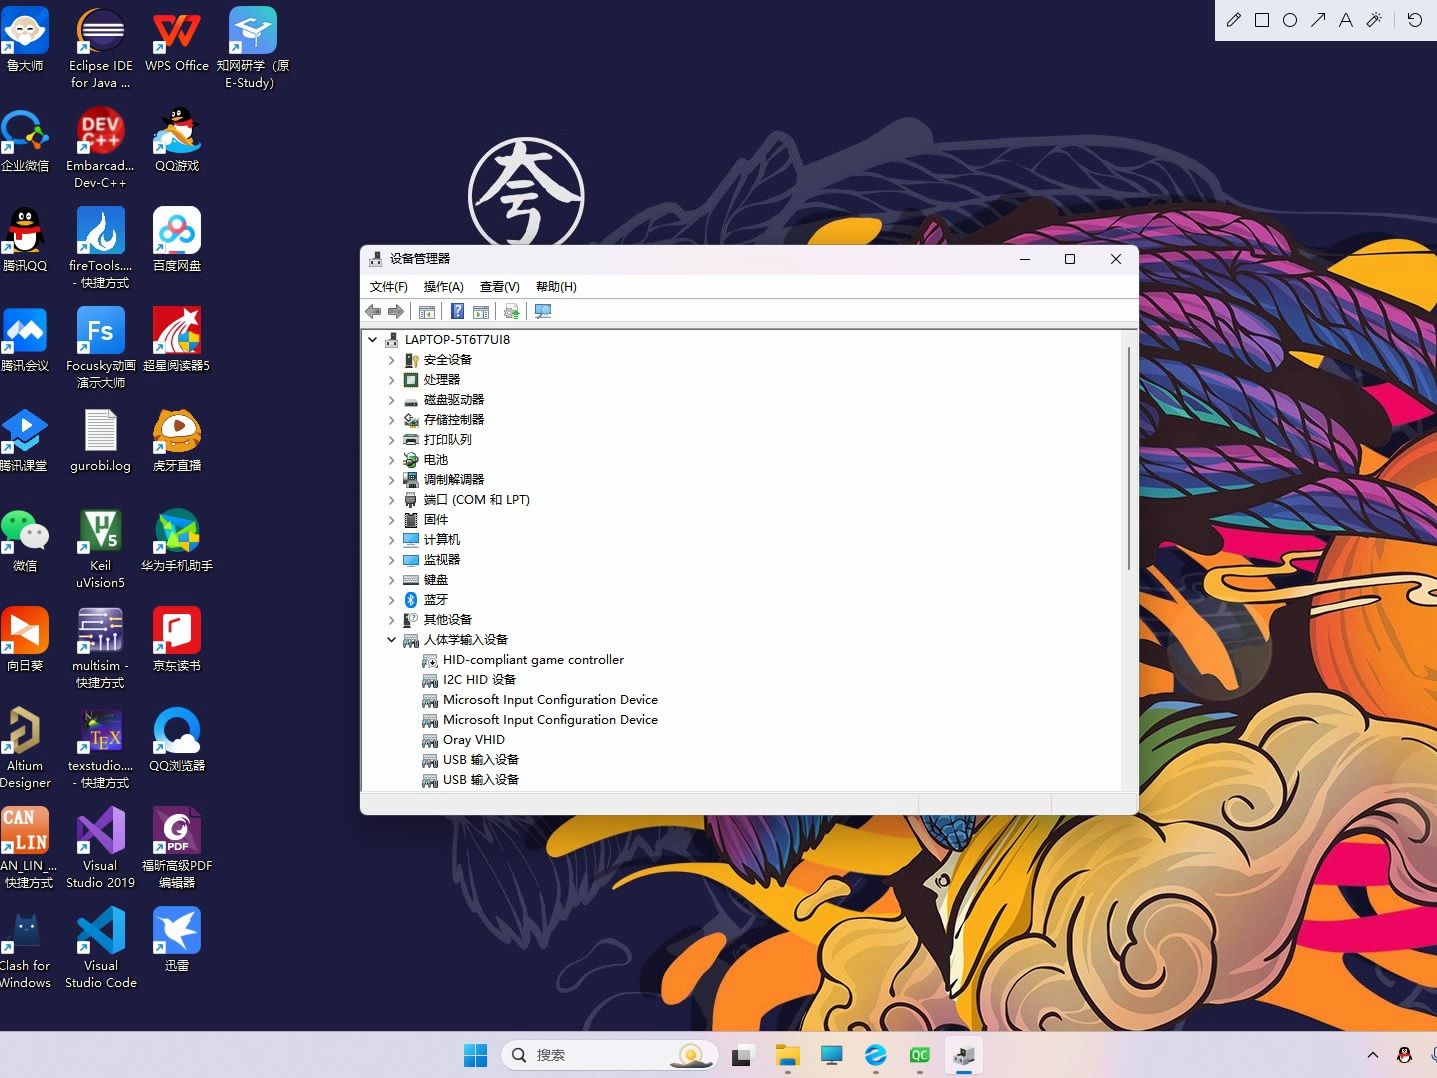This screenshot has height=1078, width=1437.
Task: Collapse the 人体学输入设备 category
Action: [391, 640]
